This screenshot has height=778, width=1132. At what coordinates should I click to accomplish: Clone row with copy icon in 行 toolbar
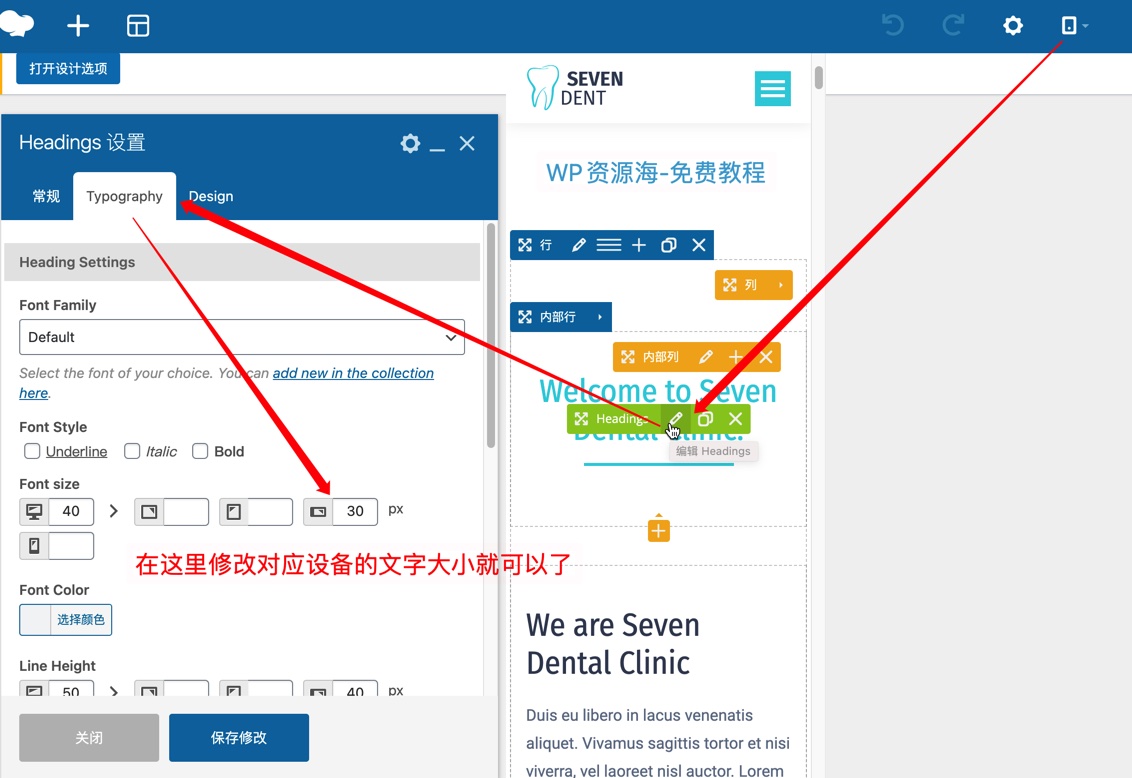(669, 245)
